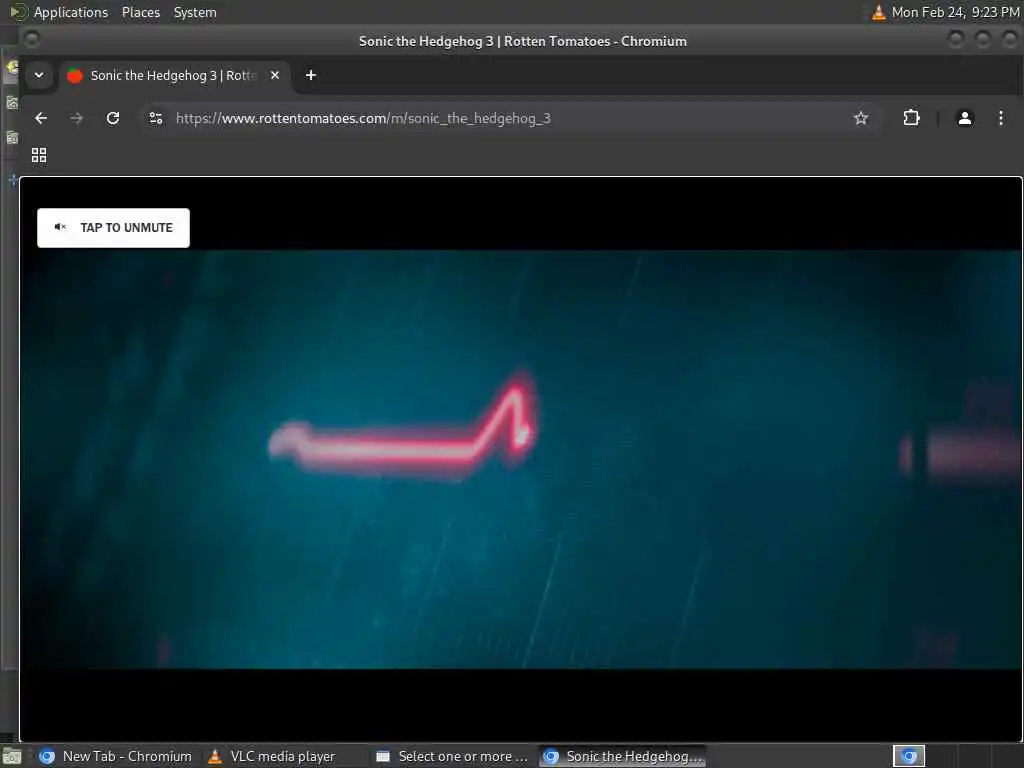Close the Sonic the Hedgehog 3 tab
The width and height of the screenshot is (1024, 768).
[275, 75]
